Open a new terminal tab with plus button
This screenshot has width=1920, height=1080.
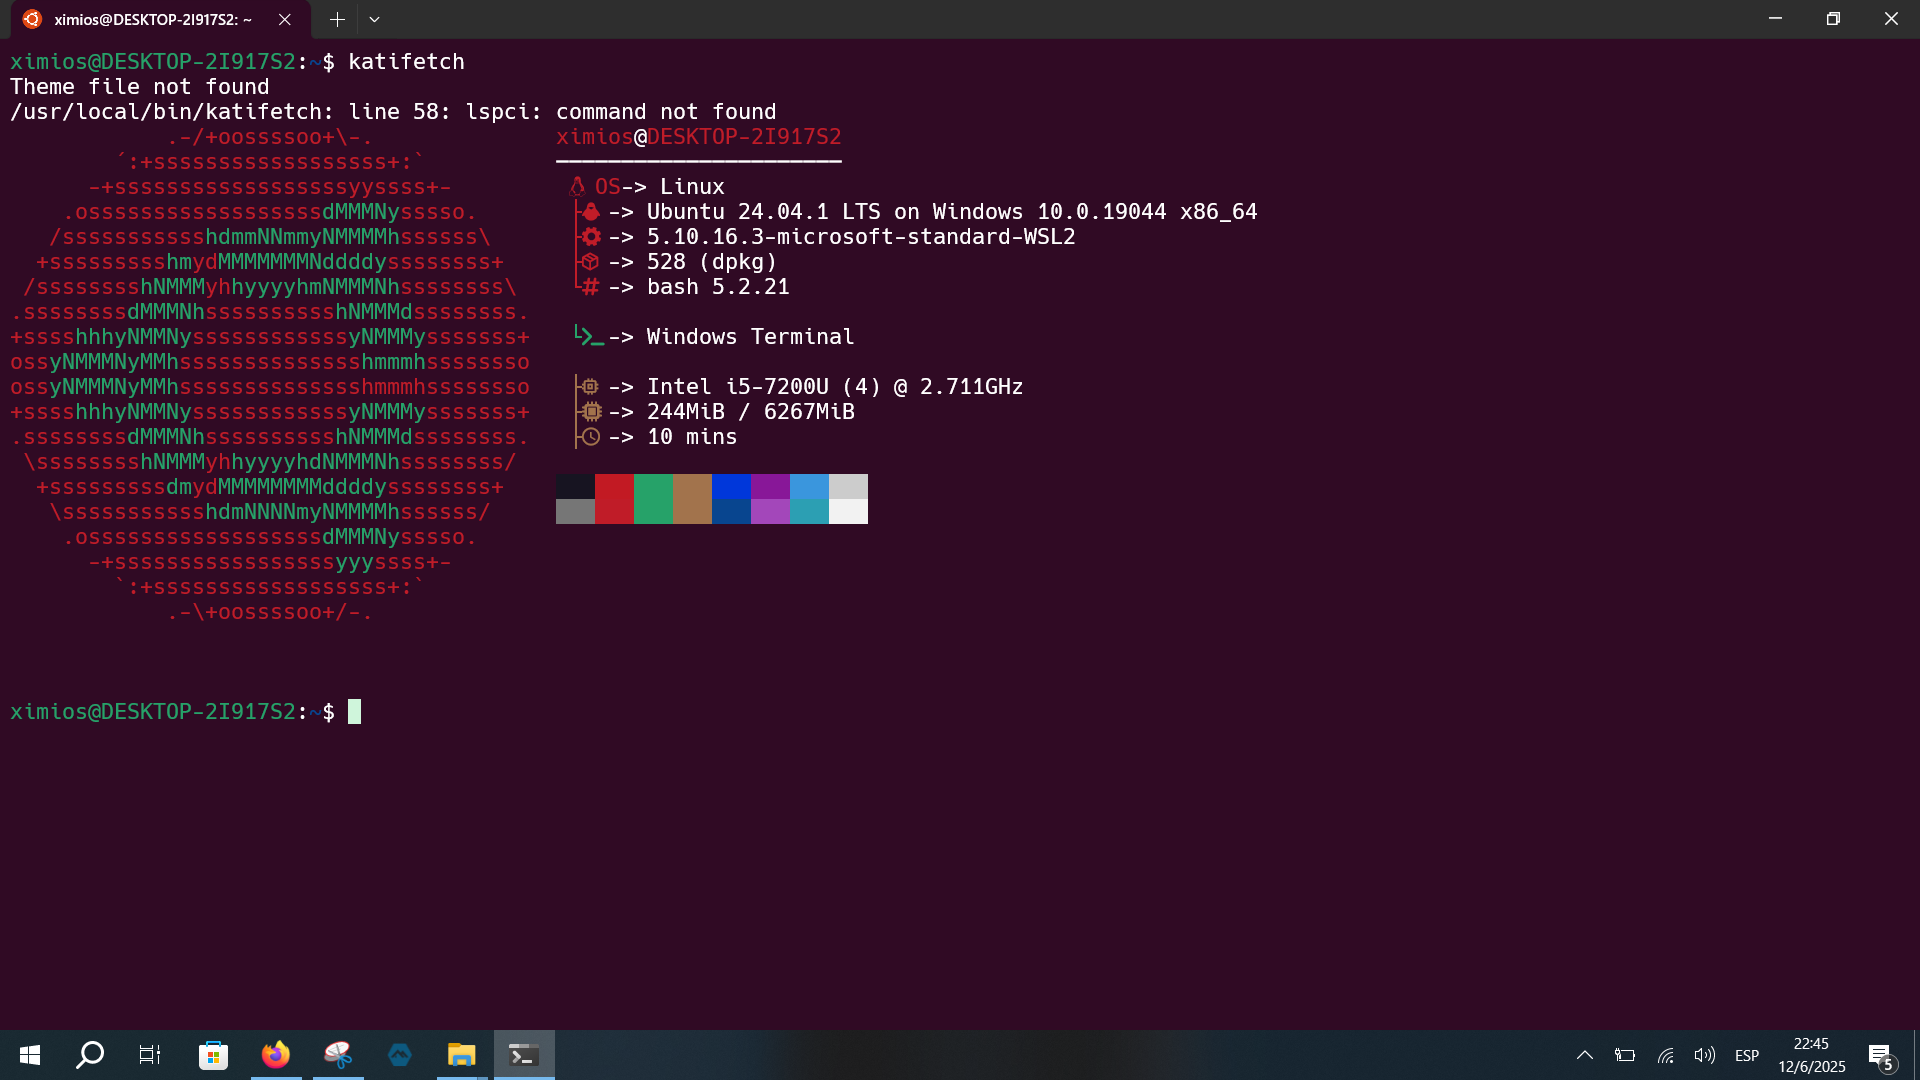click(337, 19)
